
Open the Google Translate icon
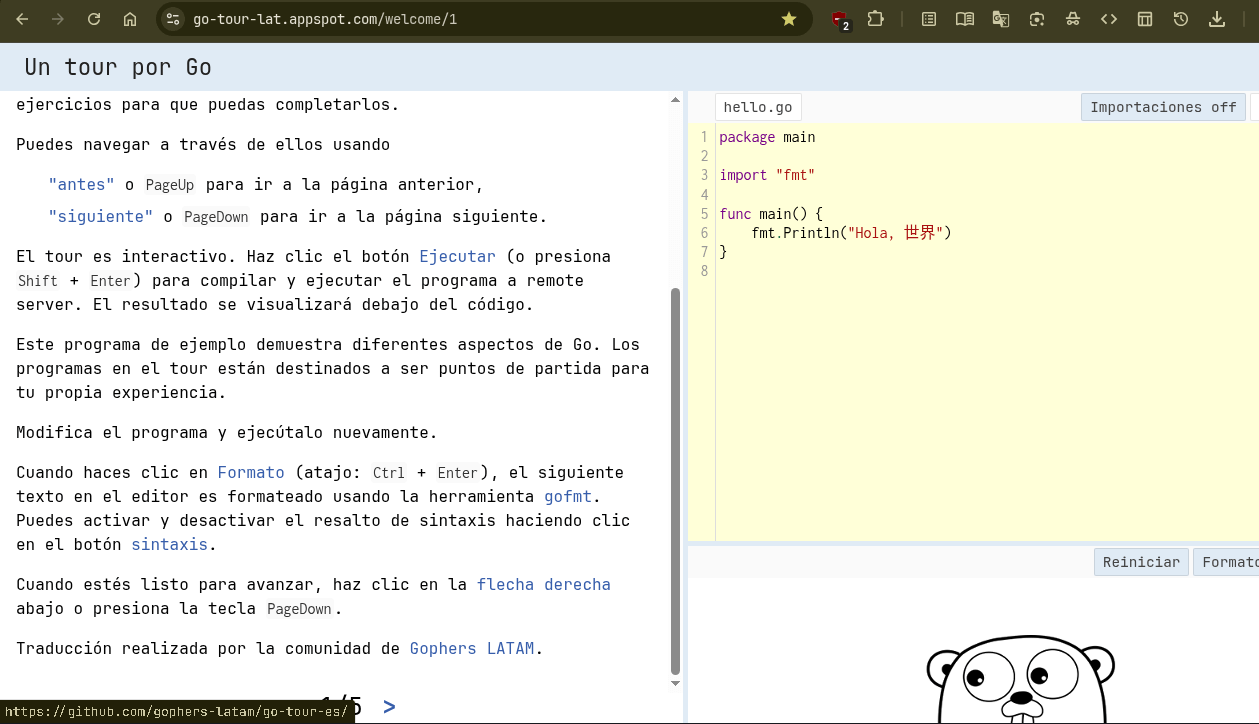coord(1000,19)
